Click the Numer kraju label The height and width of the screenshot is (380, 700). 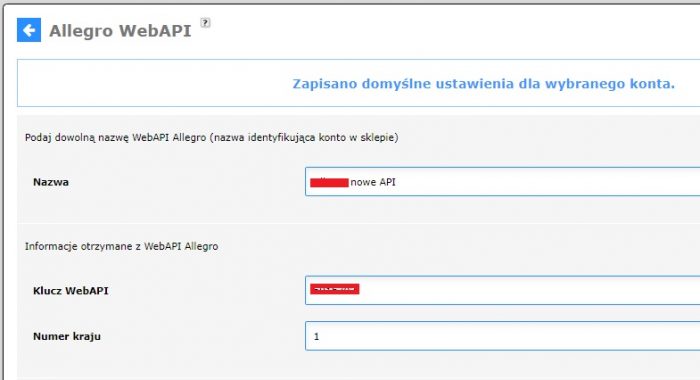point(67,336)
